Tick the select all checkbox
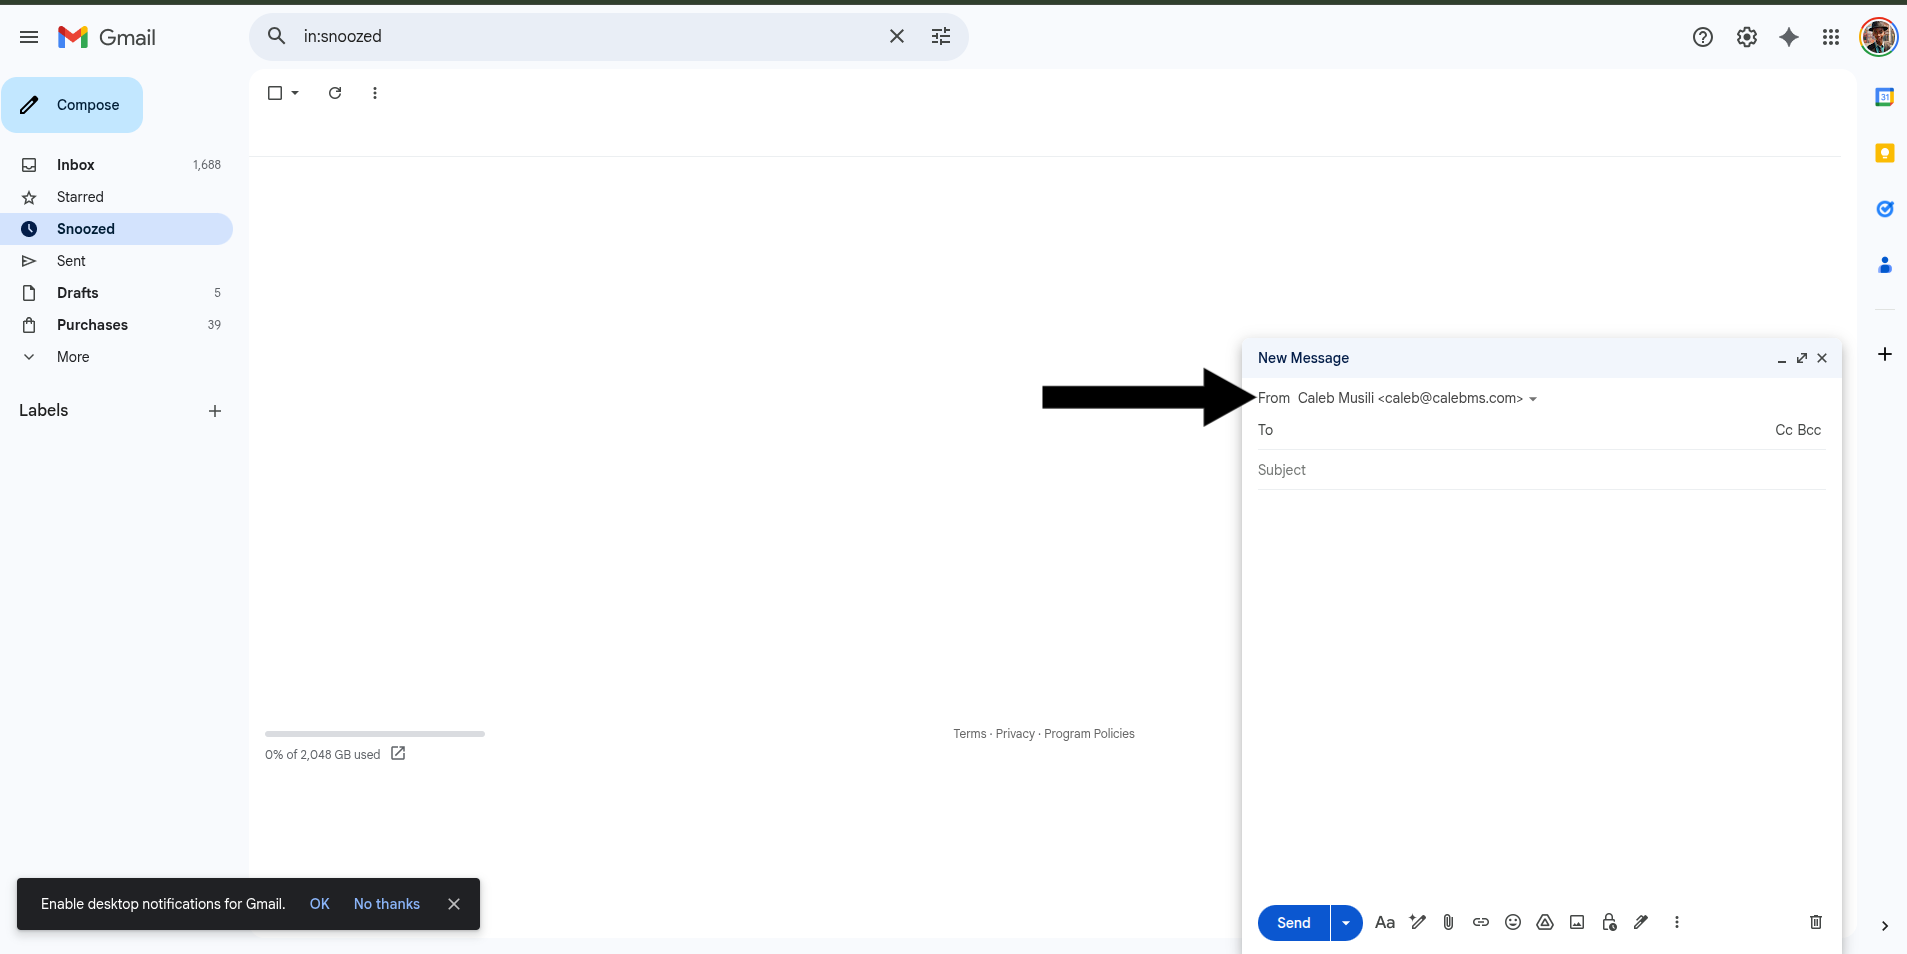 coord(275,93)
